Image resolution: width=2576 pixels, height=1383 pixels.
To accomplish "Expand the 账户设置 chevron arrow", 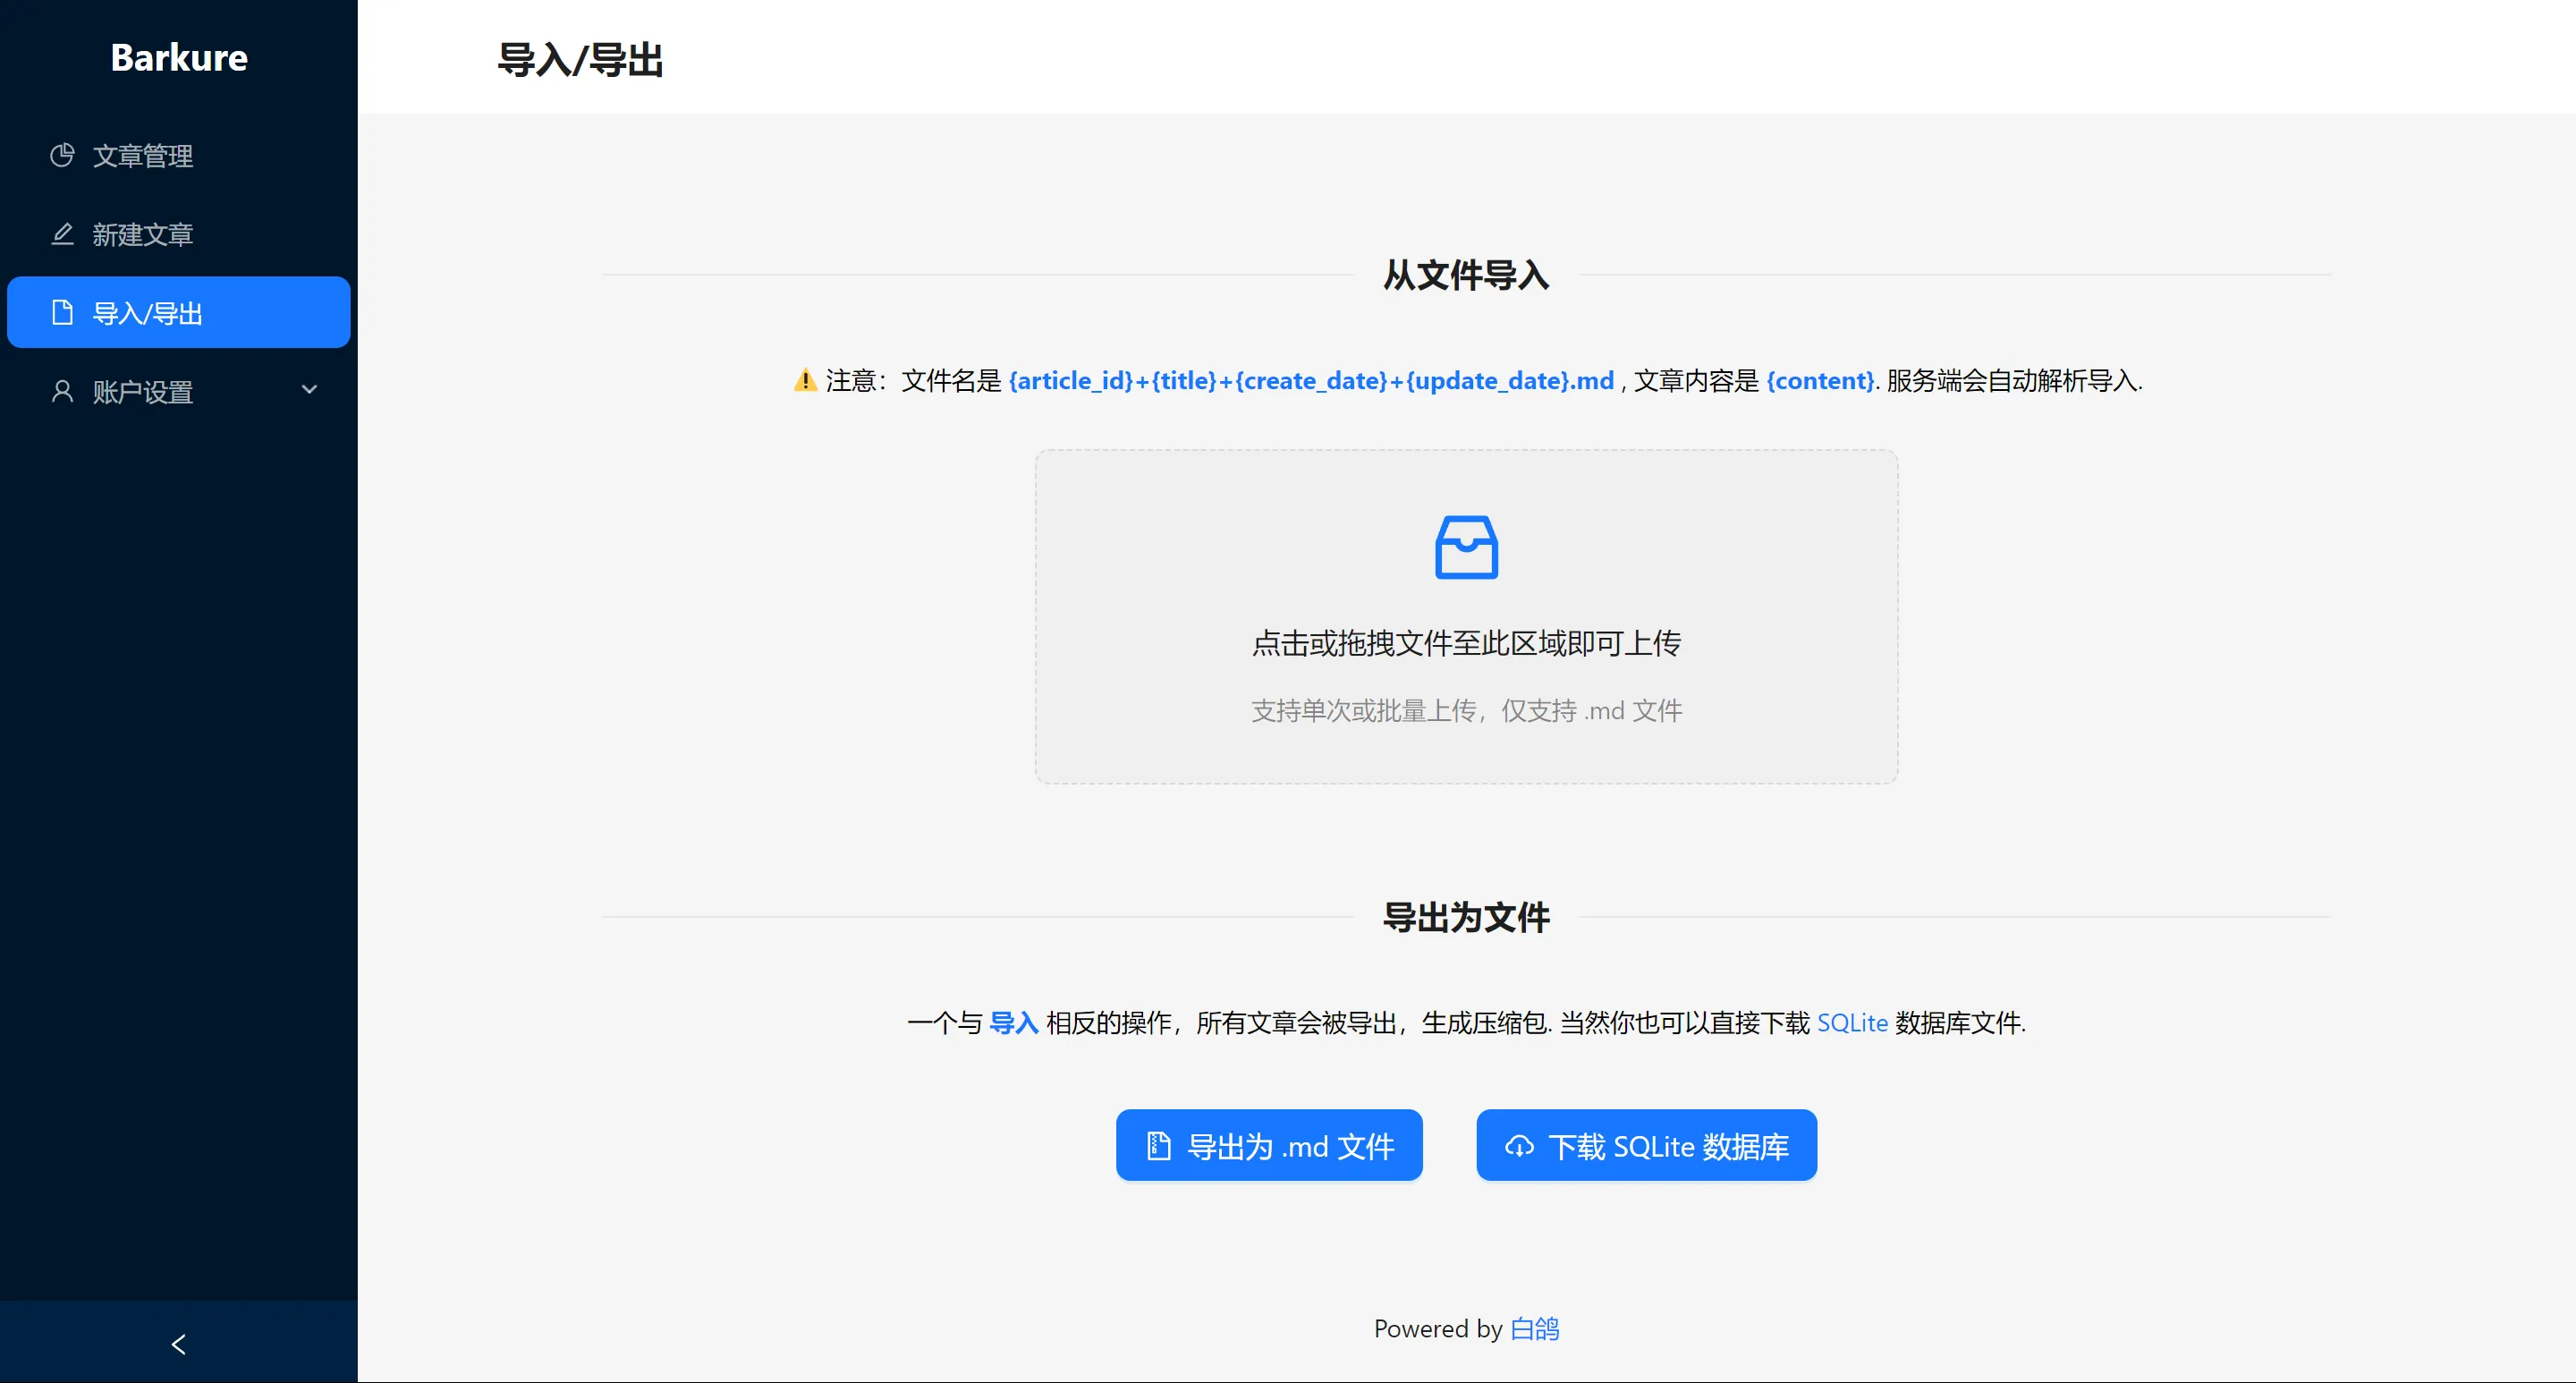I will pos(309,390).
